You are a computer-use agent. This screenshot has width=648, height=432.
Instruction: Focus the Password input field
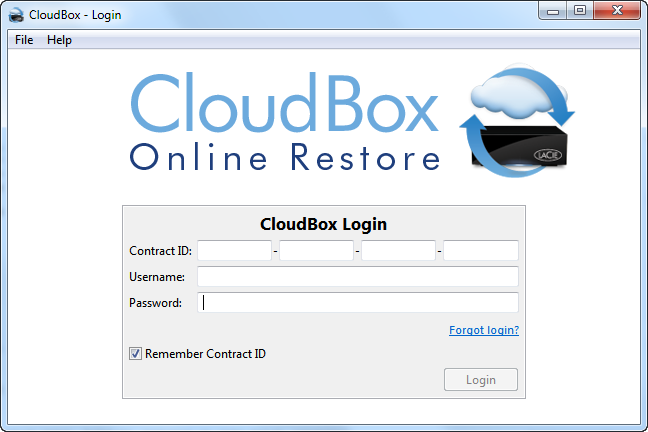coord(358,303)
